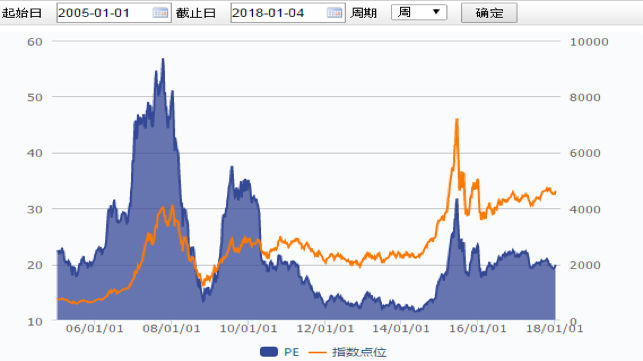Viewport: 643px width, 361px height.
Task: Click left axis value 60
Action: pyautogui.click(x=35, y=42)
